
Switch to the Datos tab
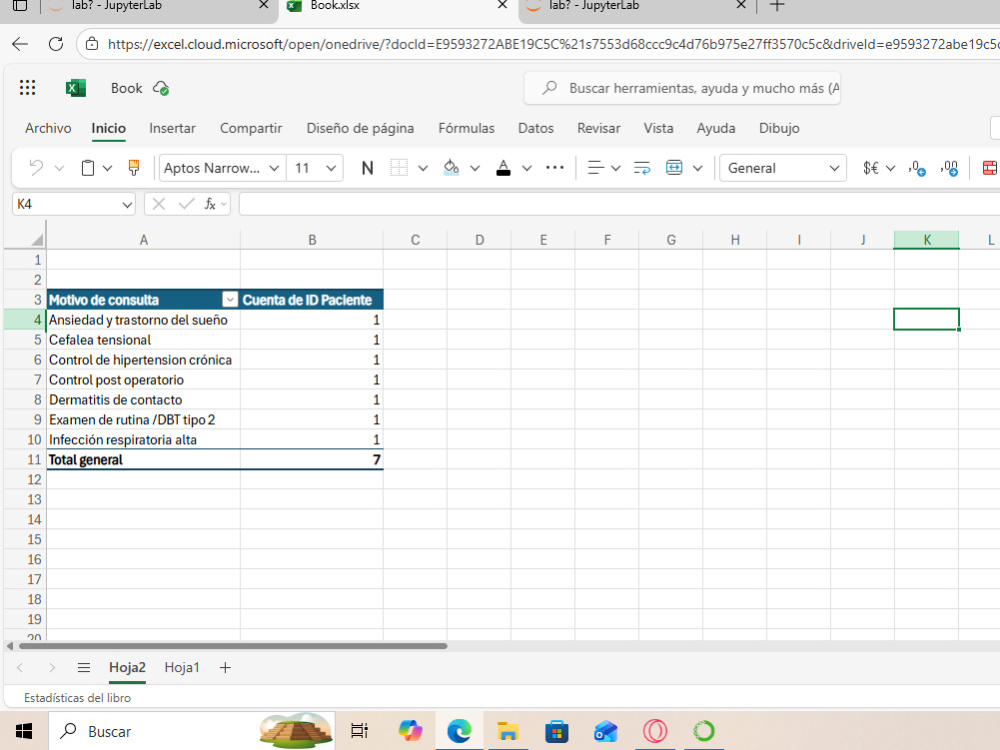pos(536,128)
